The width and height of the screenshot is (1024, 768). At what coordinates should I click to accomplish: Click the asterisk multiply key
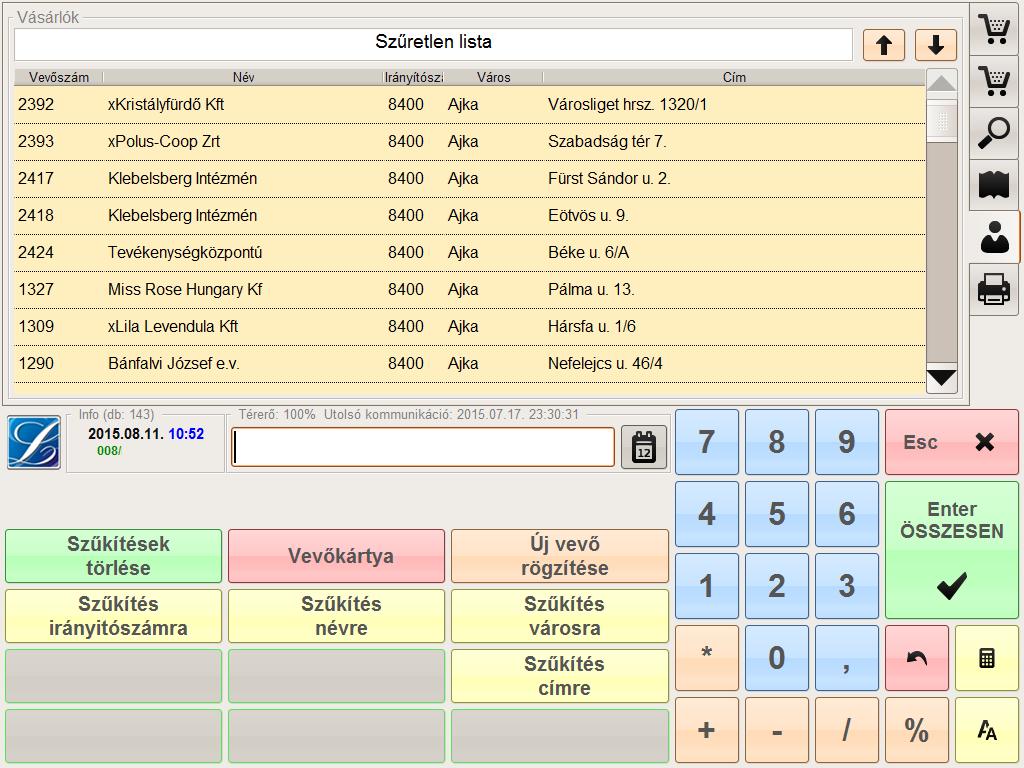pyautogui.click(x=707, y=658)
